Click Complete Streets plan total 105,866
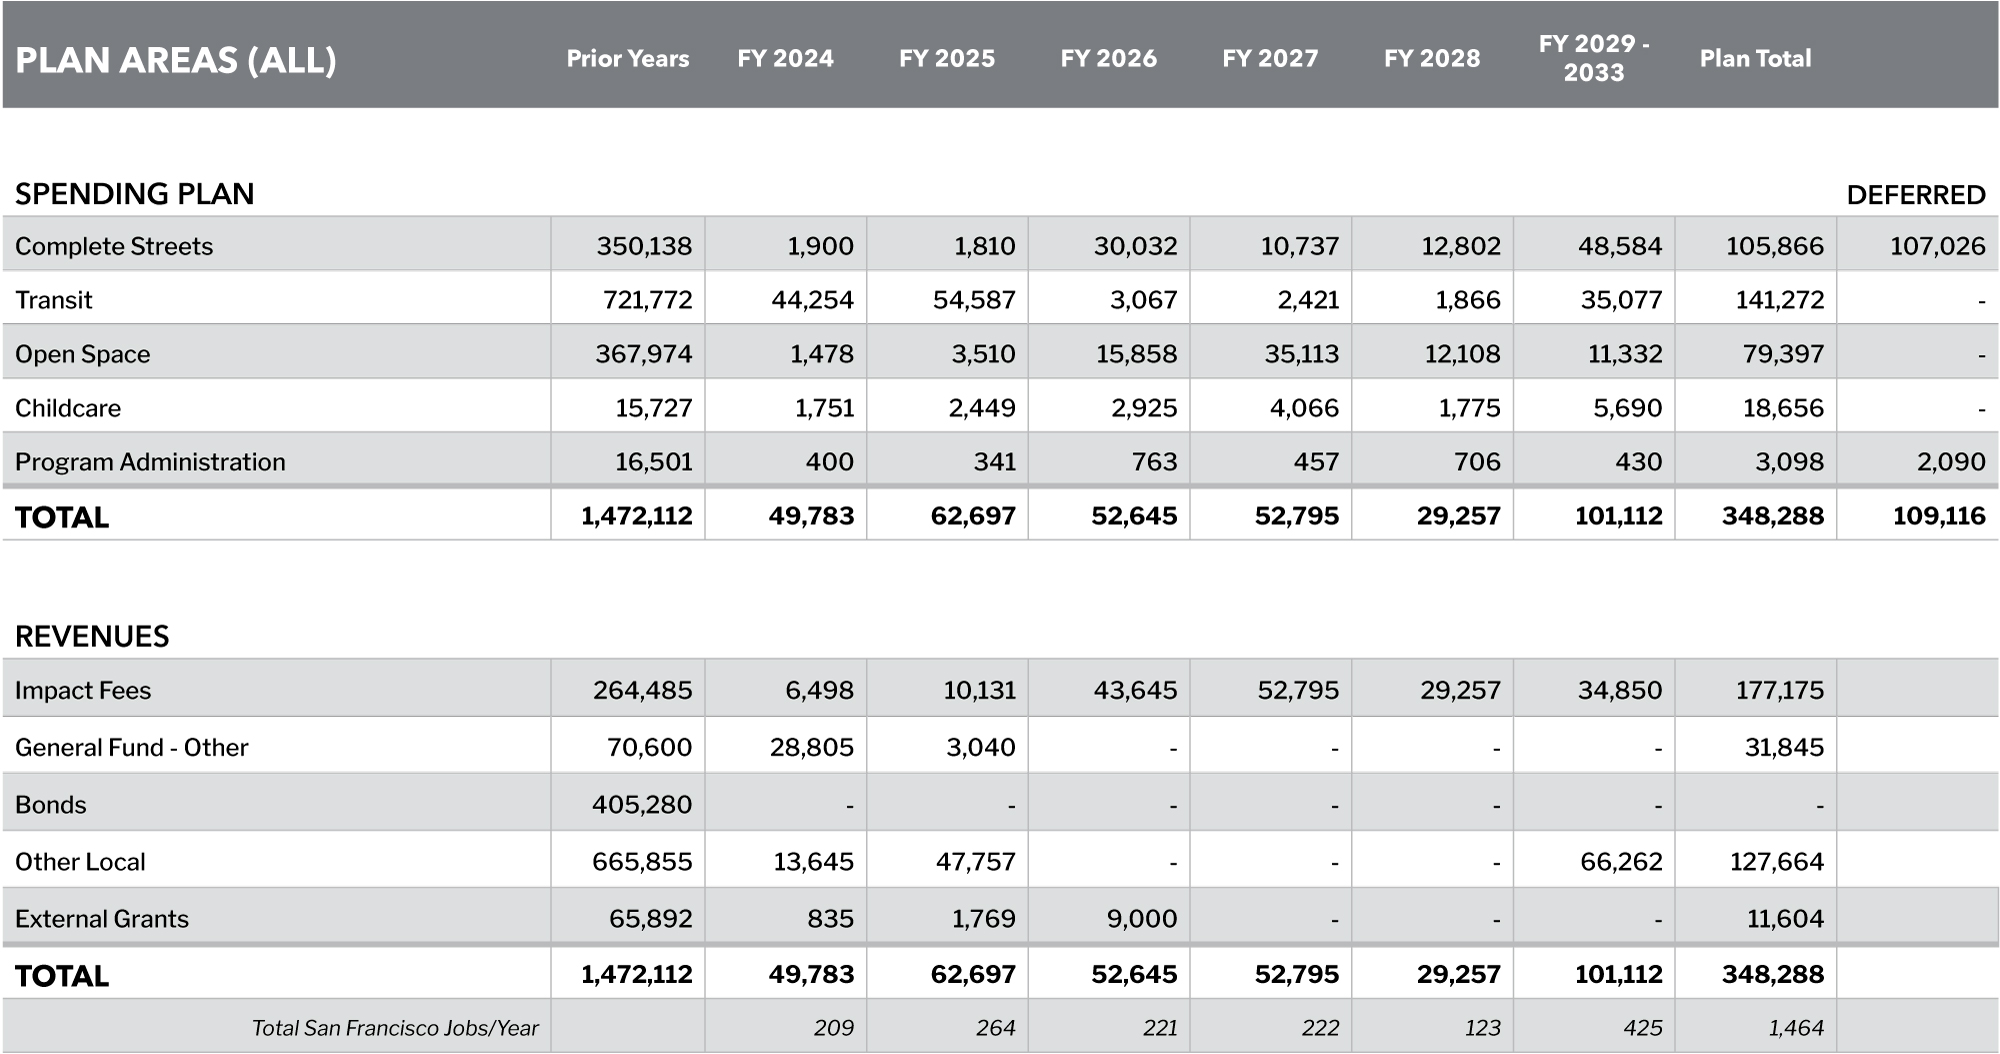 [x=1775, y=246]
